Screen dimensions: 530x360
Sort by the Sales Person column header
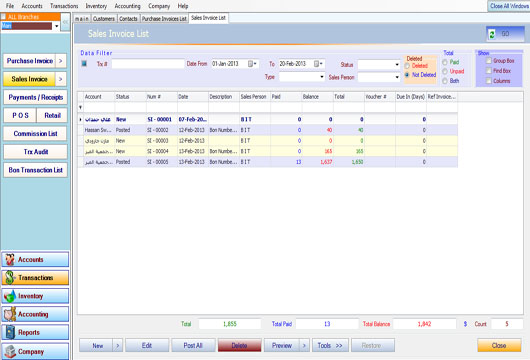255,97
